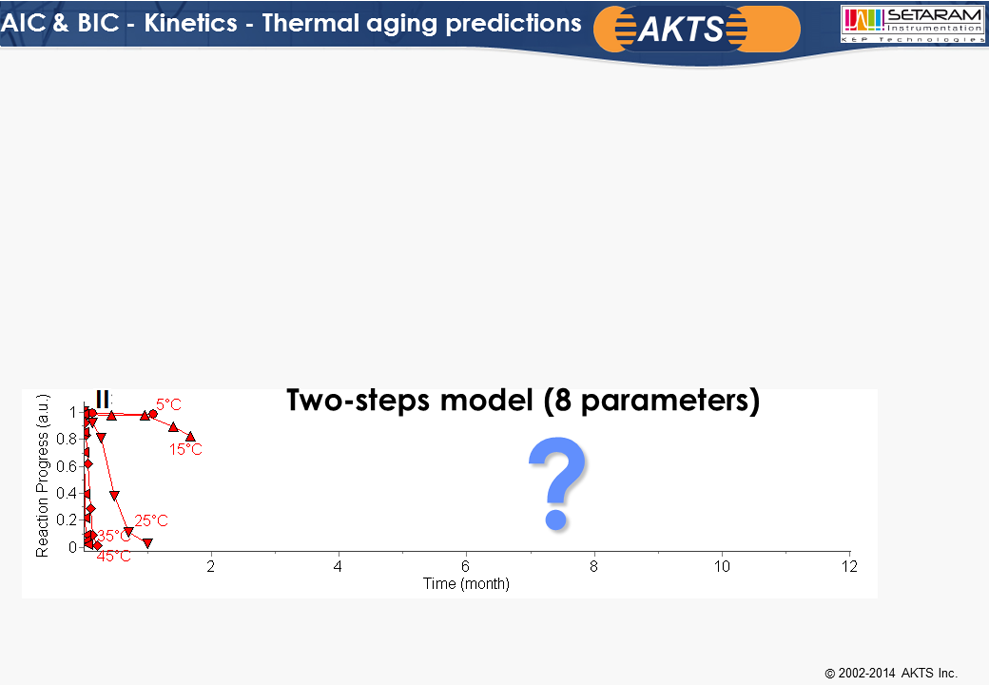Select the final inverted triangle on 25°C curve

pos(147,543)
